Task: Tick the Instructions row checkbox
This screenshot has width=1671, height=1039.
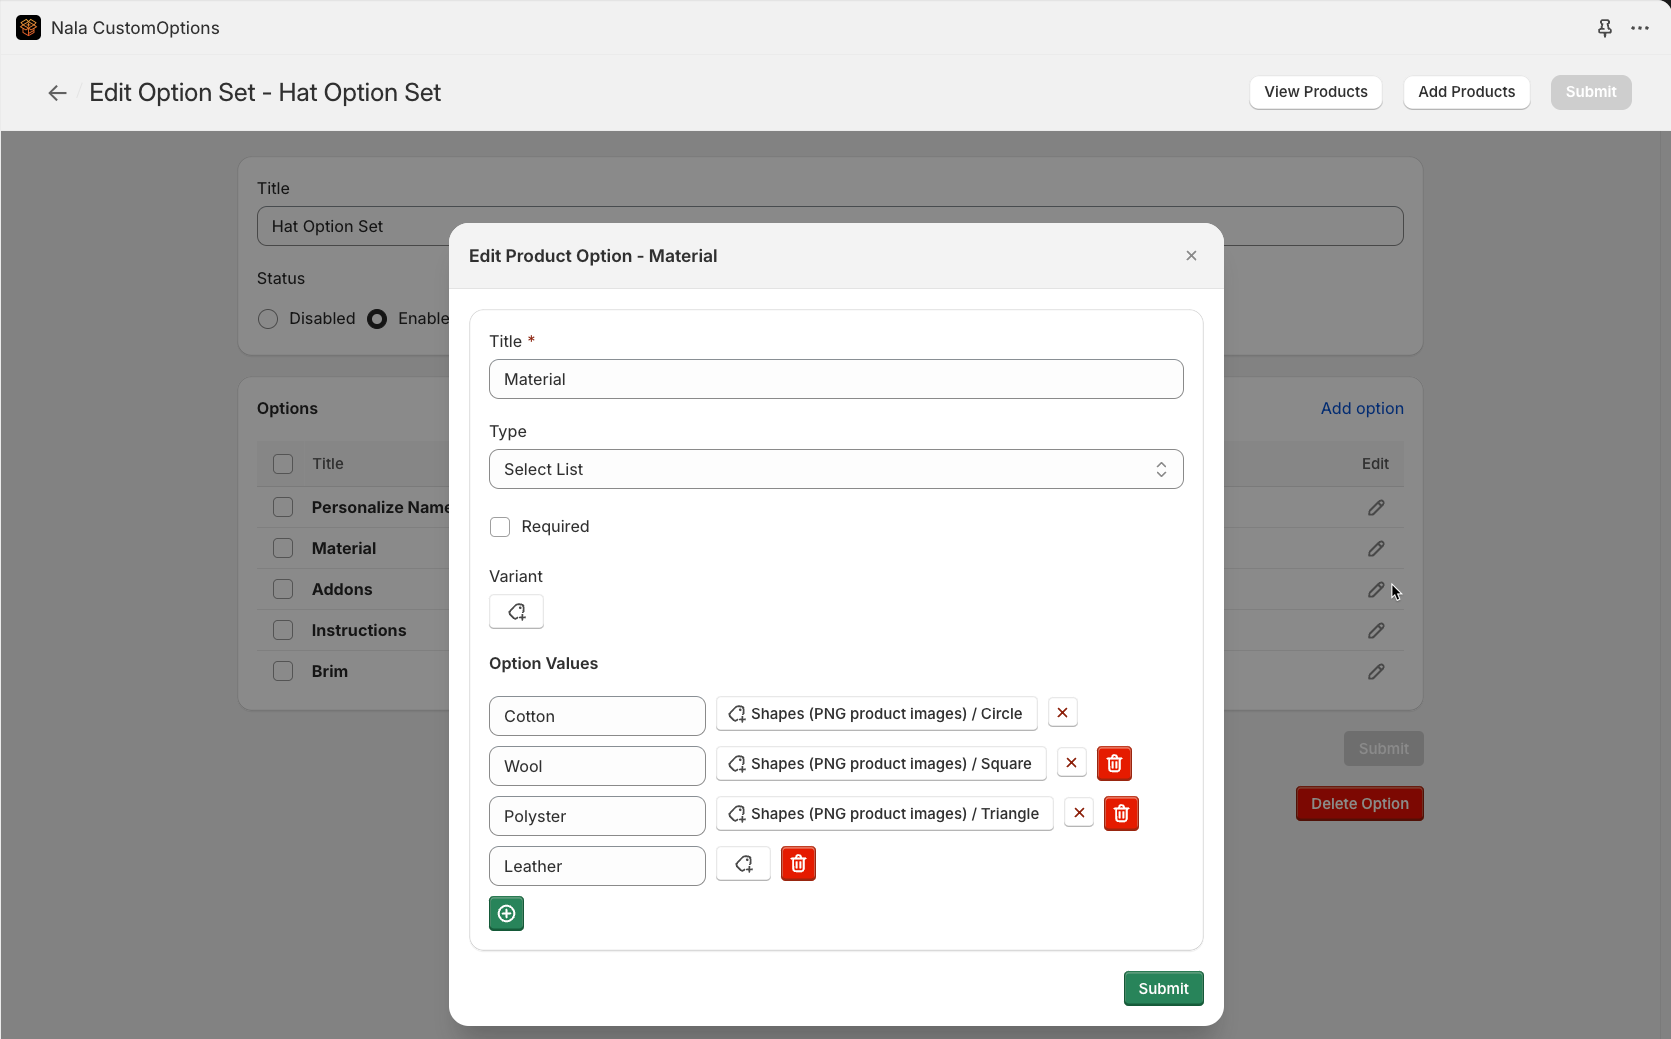Action: (283, 630)
